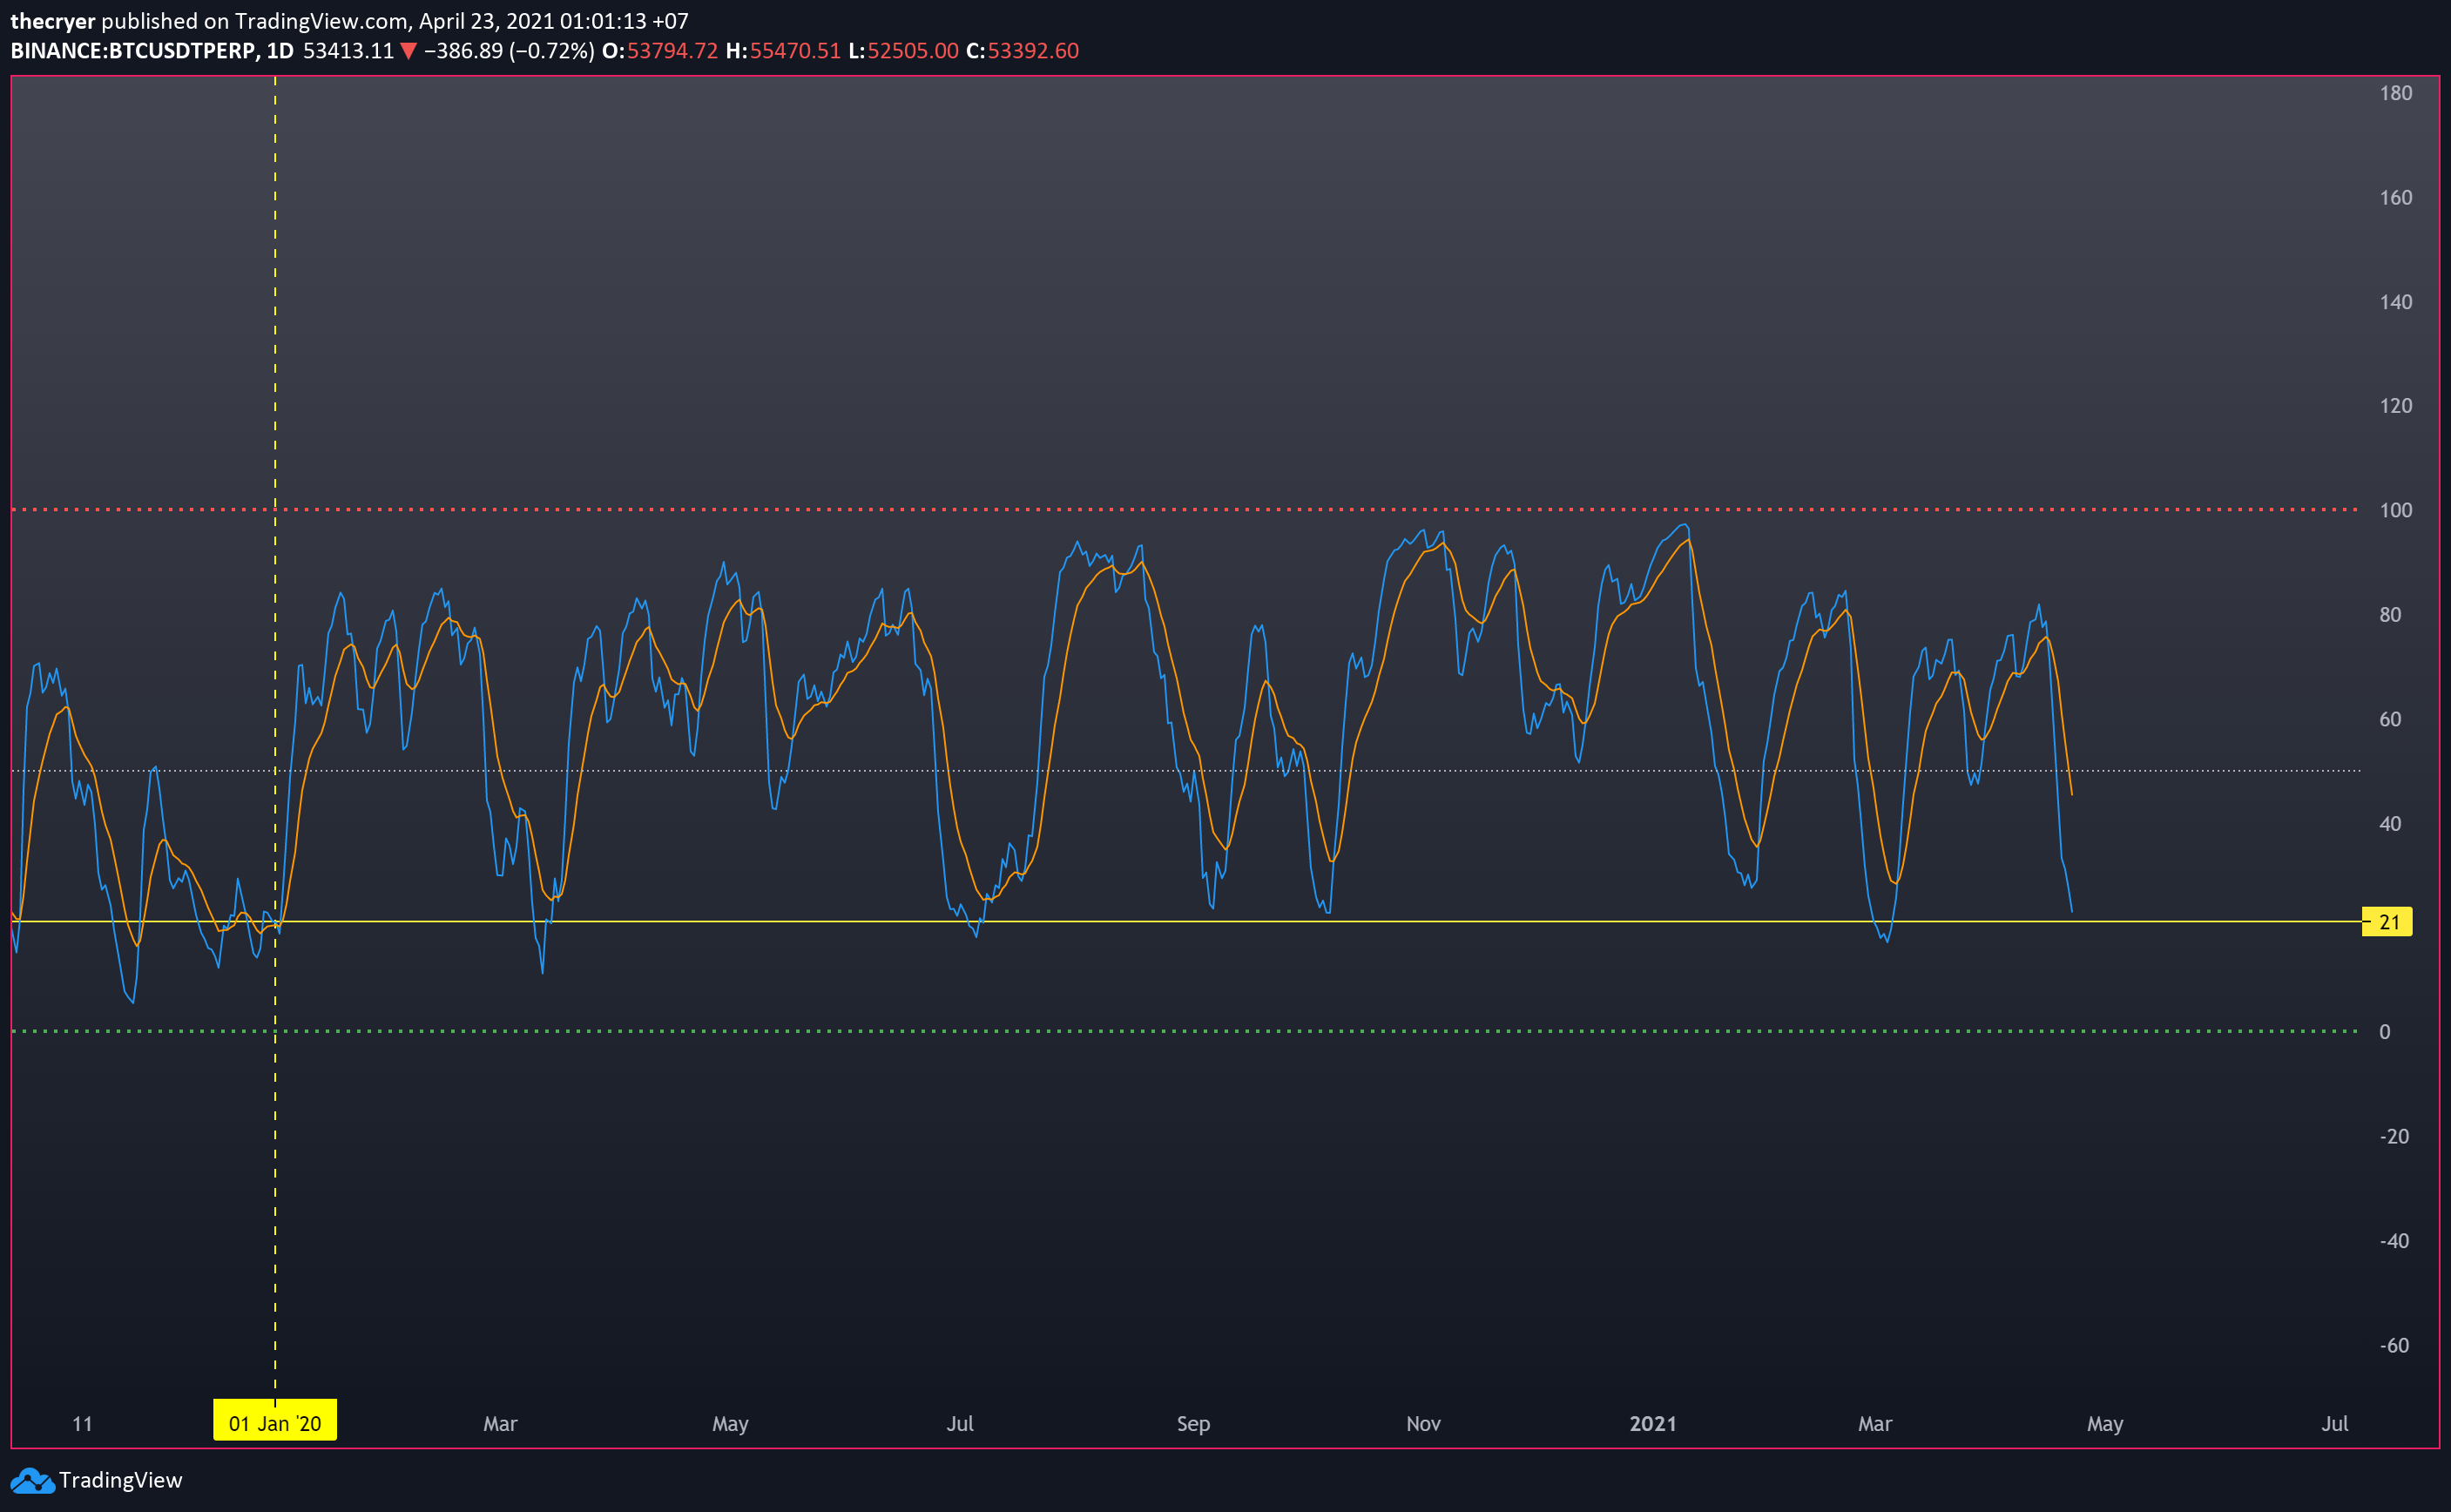
Task: Click the publish timestamp 'April 23, 2021 01:01:13 +07'
Action: tap(553, 21)
